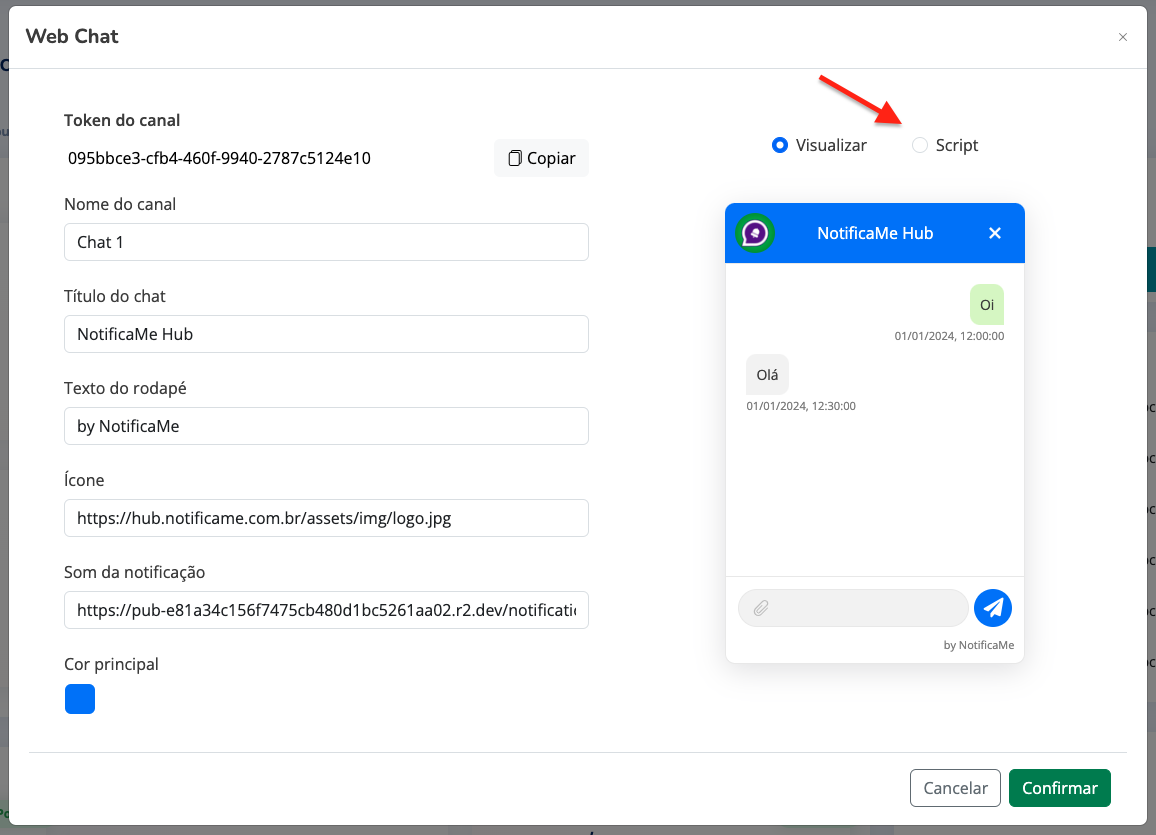This screenshot has height=835, width=1156.
Task: Select the Script radio option
Action: [x=919, y=145]
